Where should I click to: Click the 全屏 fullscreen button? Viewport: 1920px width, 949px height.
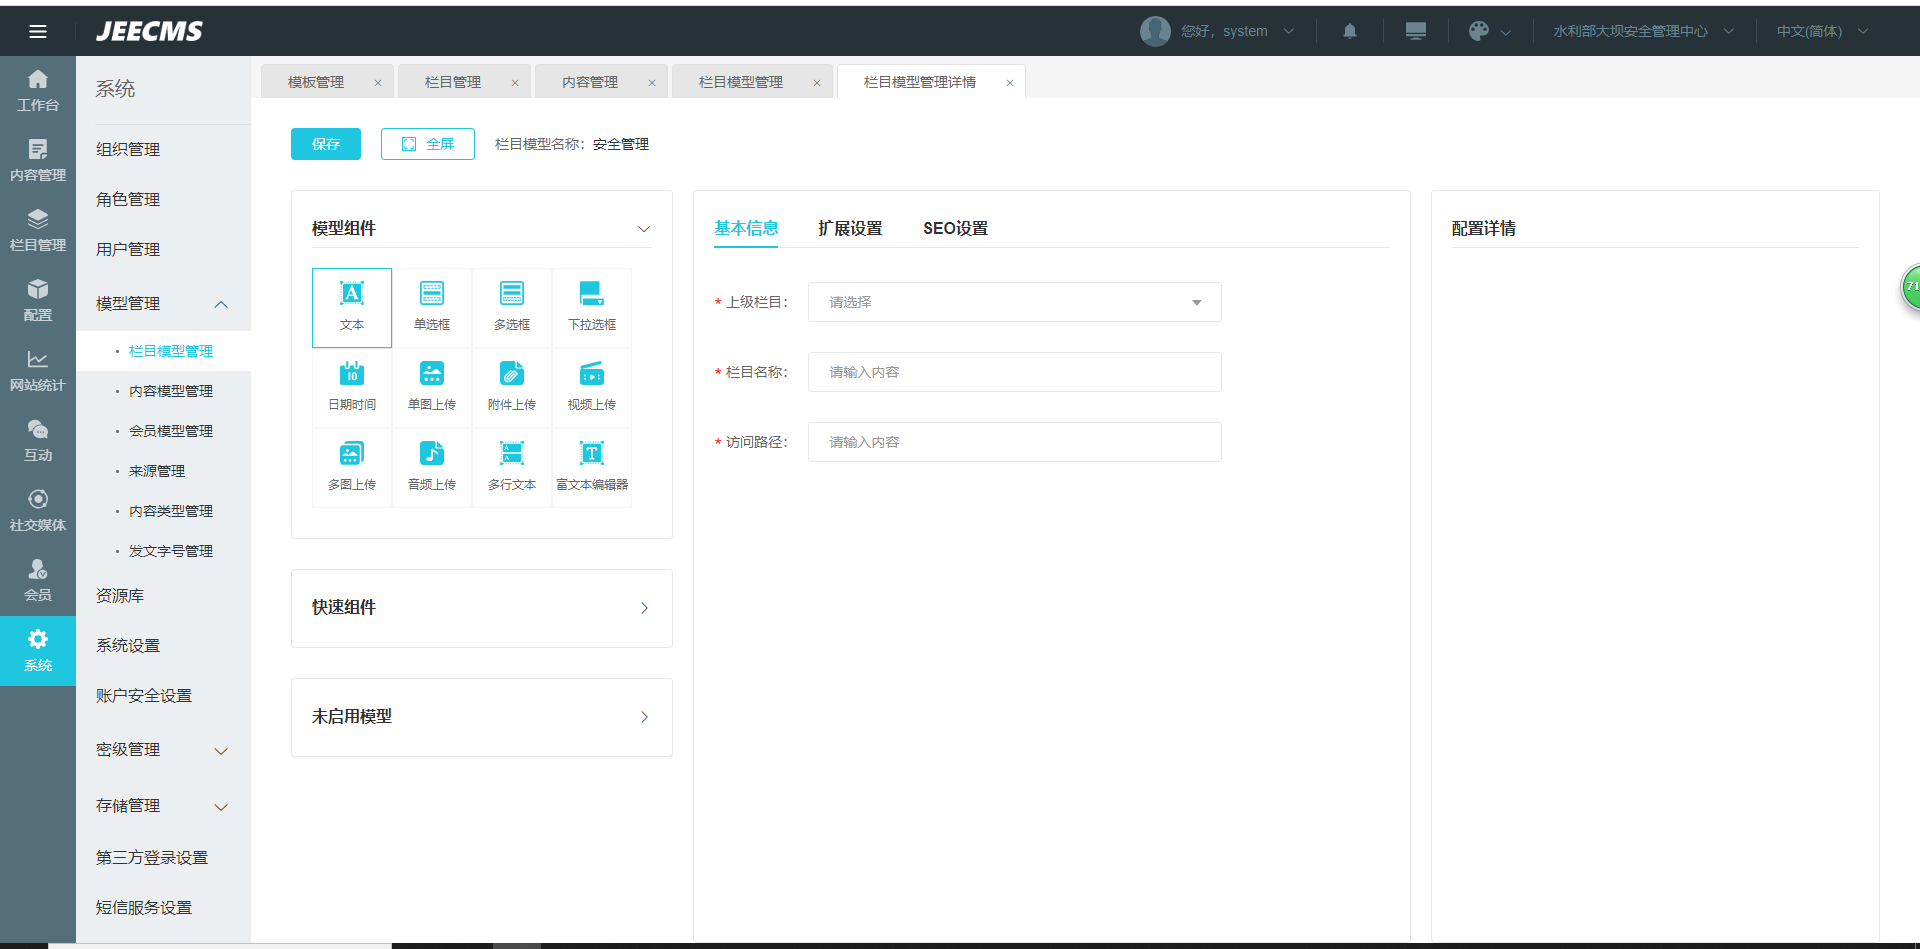[428, 144]
